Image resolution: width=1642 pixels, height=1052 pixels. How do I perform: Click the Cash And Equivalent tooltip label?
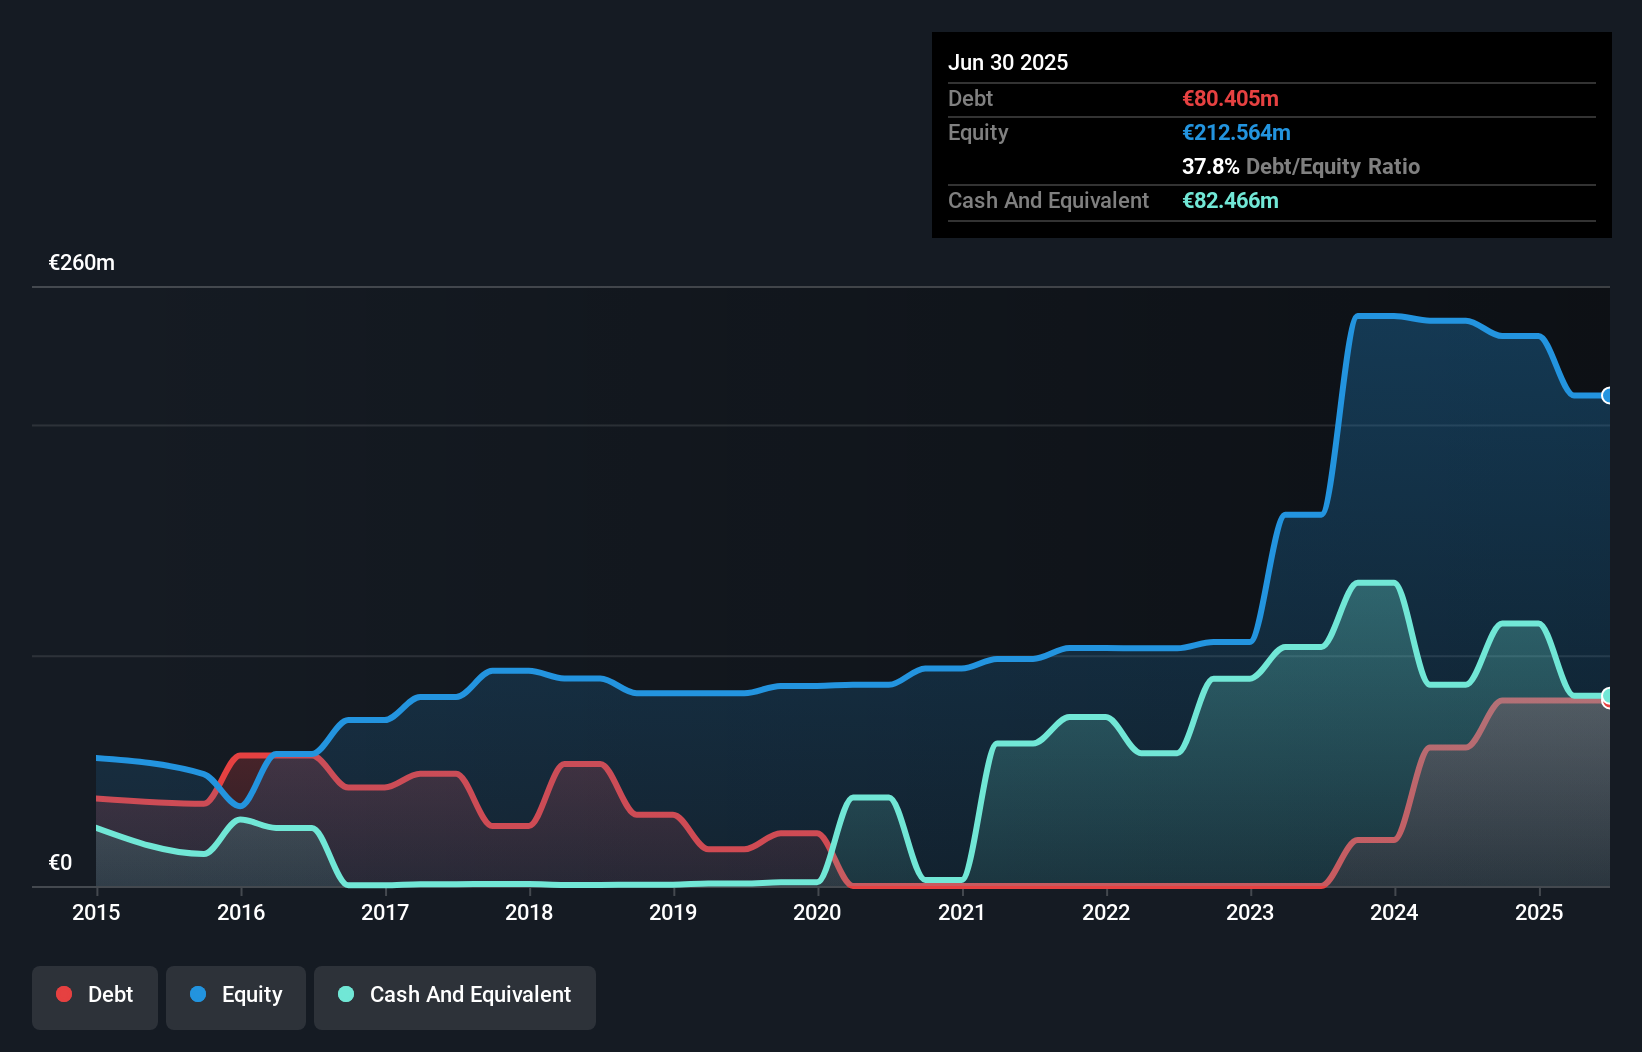click(1048, 200)
